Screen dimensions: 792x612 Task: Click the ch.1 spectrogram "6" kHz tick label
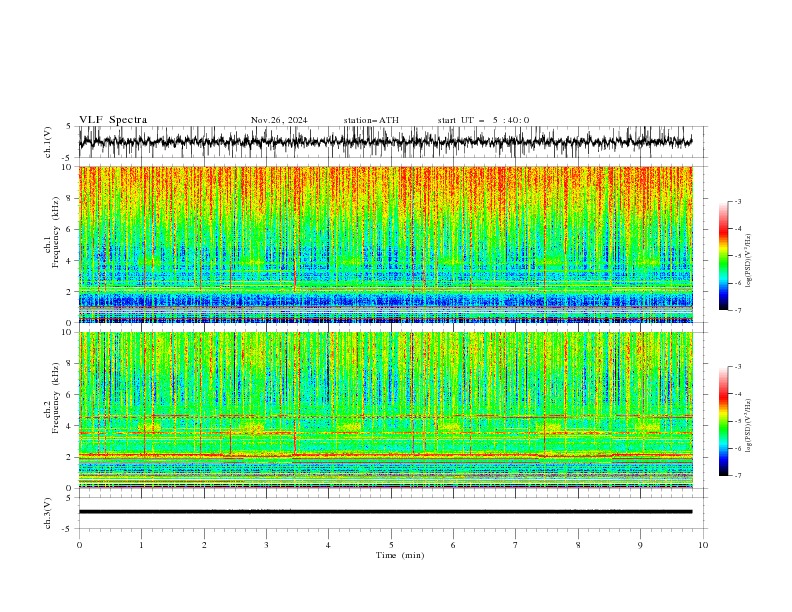pyautogui.click(x=69, y=229)
